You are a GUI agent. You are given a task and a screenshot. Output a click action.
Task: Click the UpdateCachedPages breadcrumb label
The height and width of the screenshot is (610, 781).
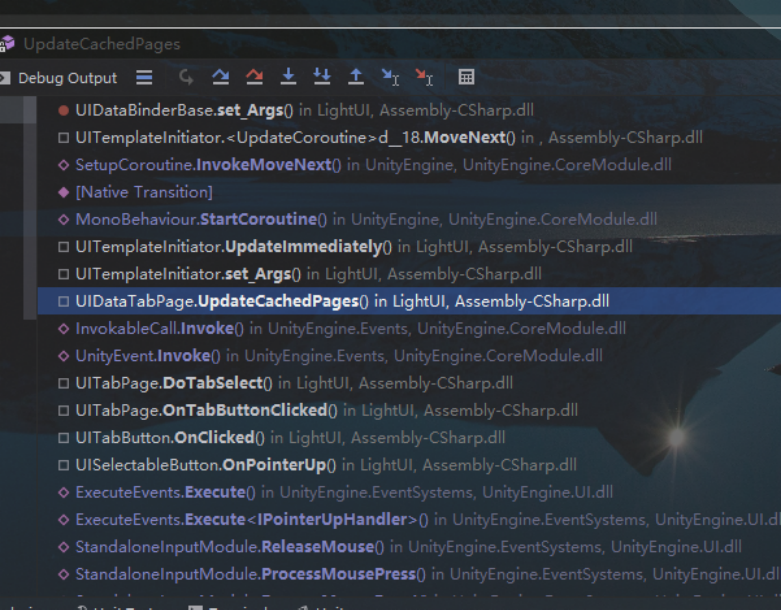(x=102, y=44)
